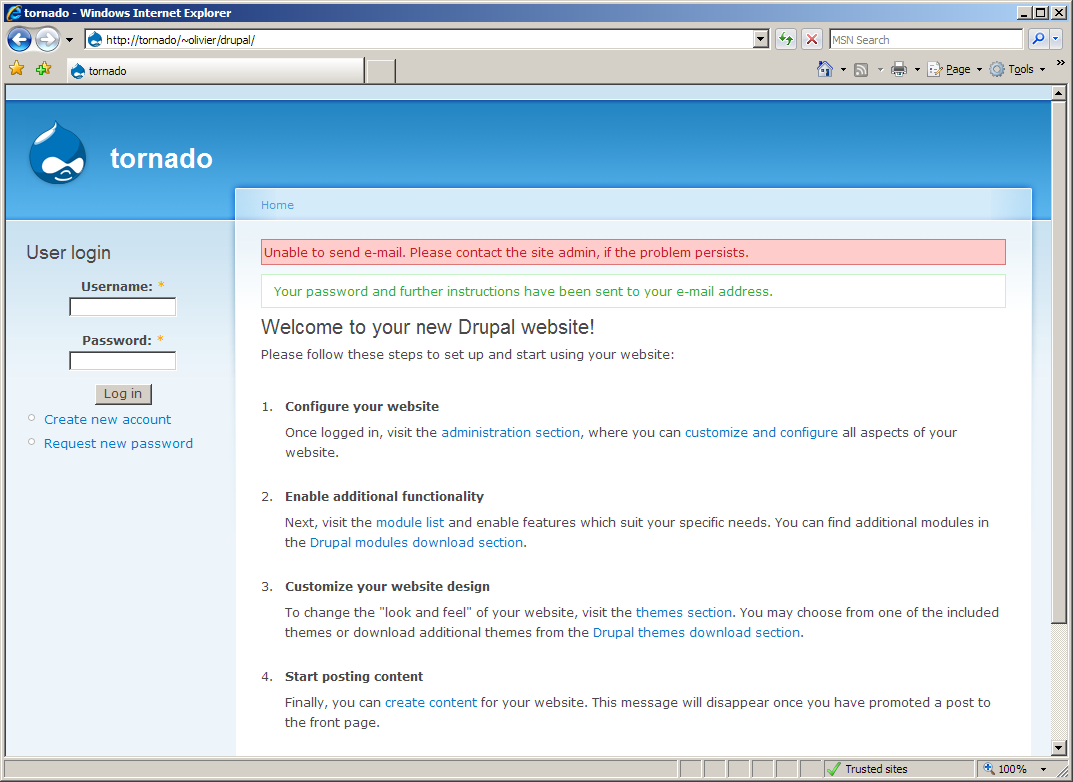
Task: Stop loading the page
Action: [811, 38]
